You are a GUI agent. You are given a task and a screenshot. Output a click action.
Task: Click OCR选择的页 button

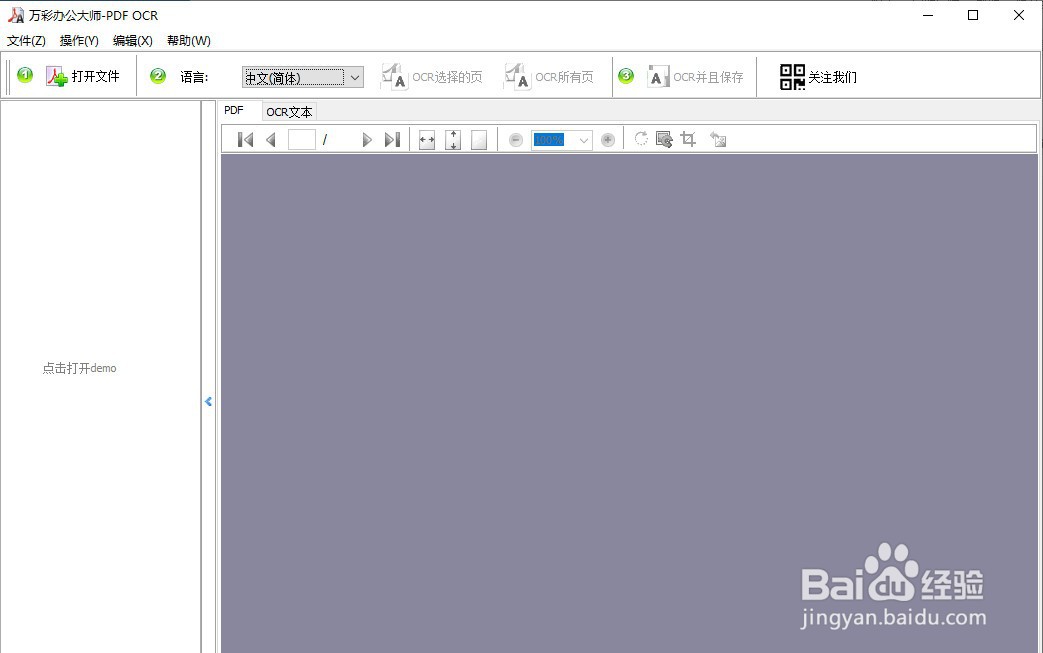[432, 77]
